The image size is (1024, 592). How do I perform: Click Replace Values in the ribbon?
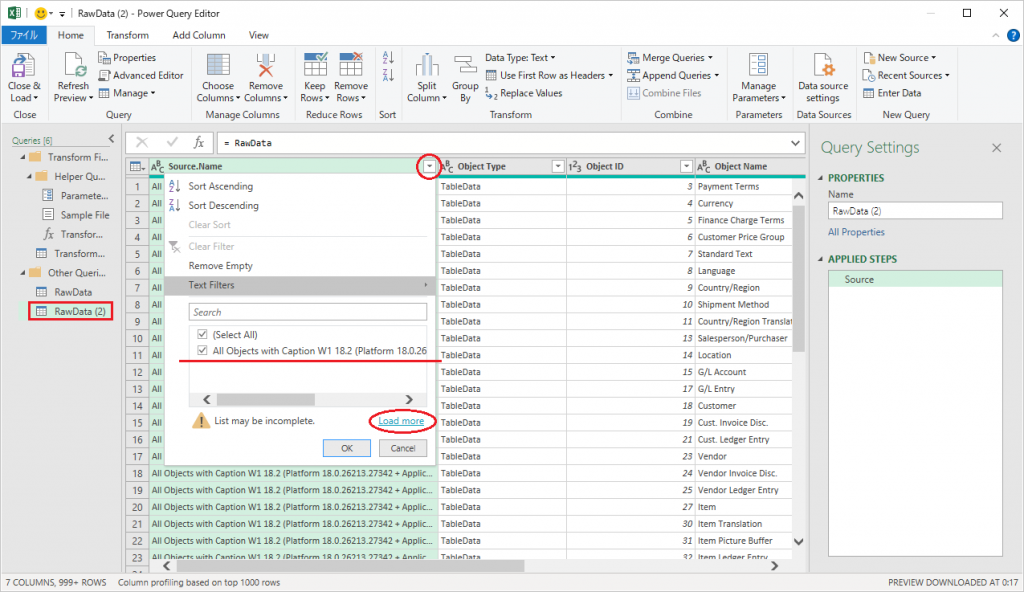point(524,93)
